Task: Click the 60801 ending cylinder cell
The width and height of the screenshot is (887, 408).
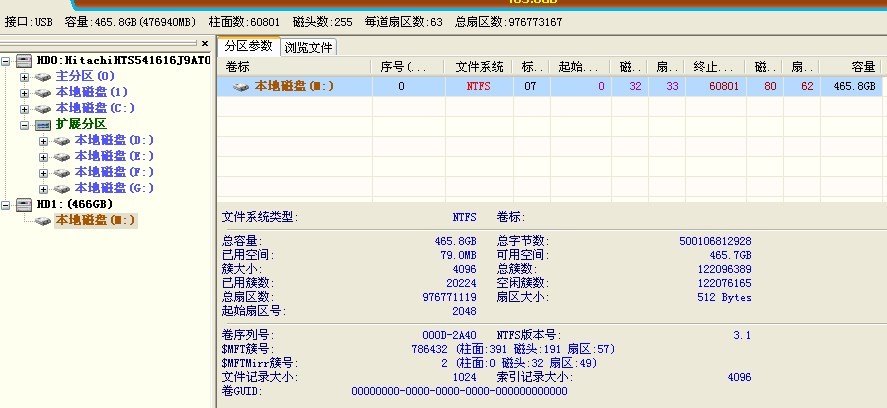Action: (x=724, y=87)
